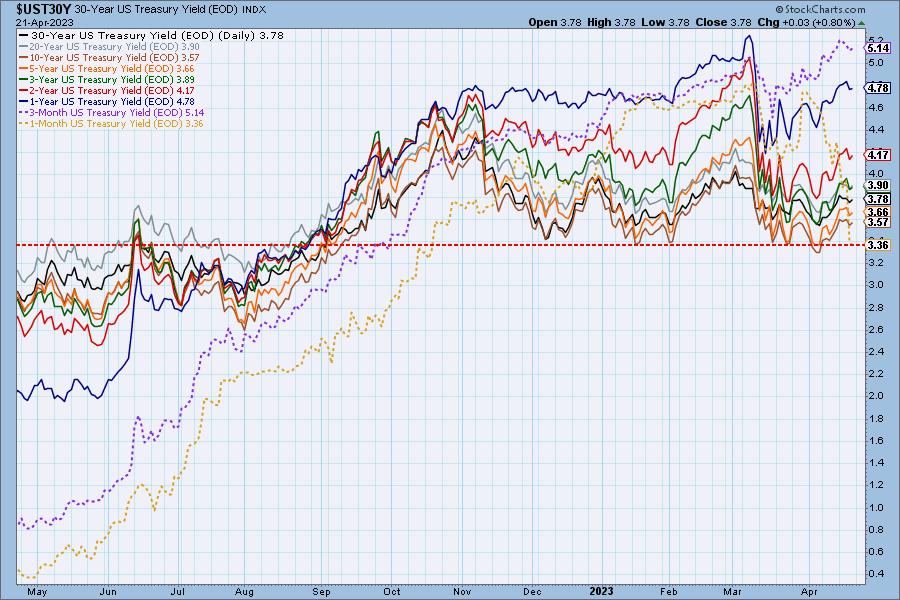Viewport: 900px width, 600px height.
Task: Click the 1.0 tick on the yield axis
Action: pos(876,508)
